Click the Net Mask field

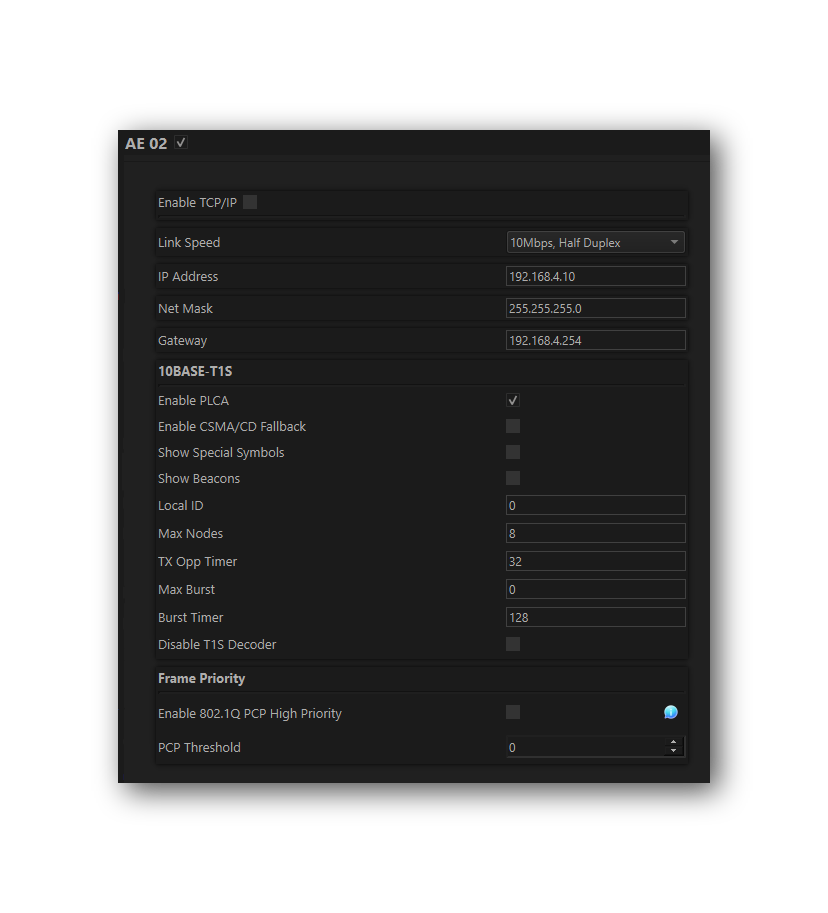coord(596,308)
